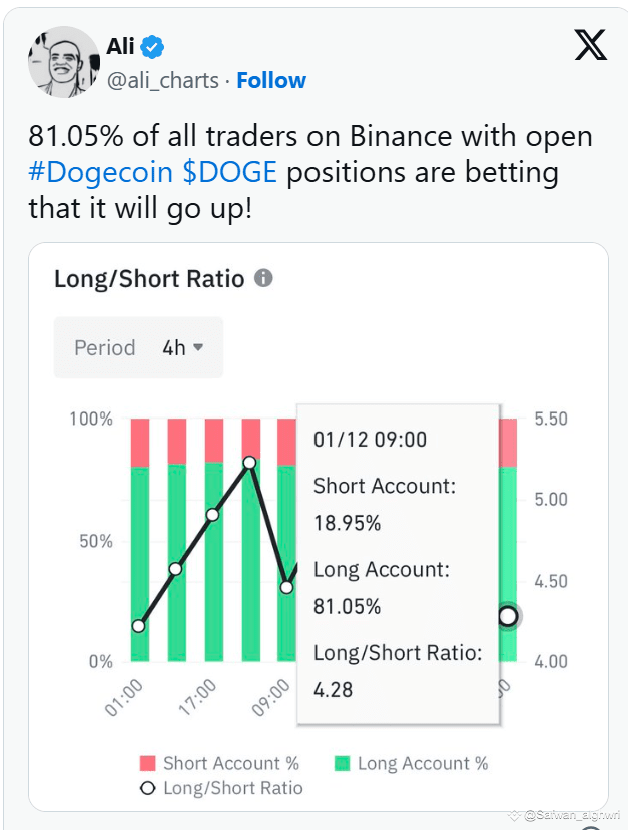Click the blue verified badge
The width and height of the screenshot is (628, 830).
coord(152,47)
